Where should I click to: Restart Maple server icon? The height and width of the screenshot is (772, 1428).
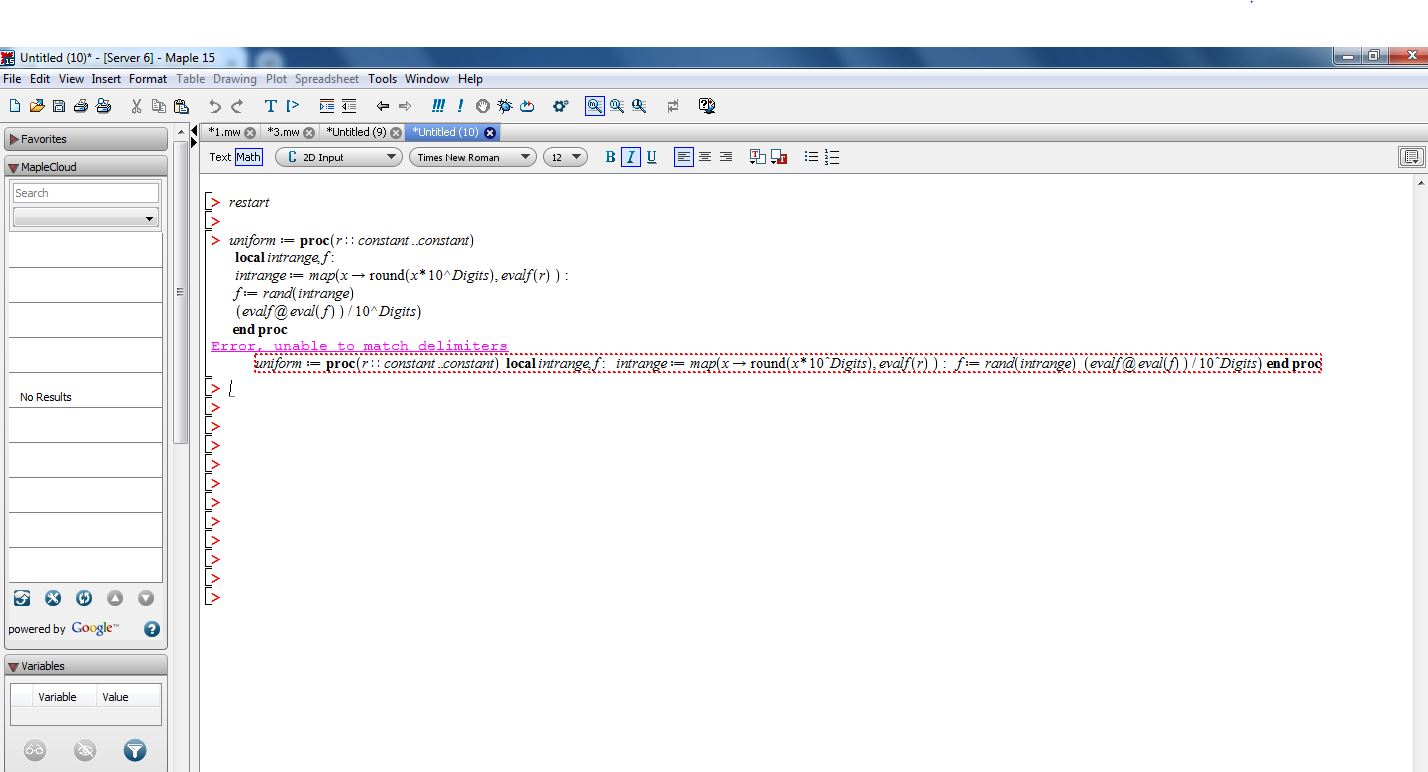pyautogui.click(x=527, y=106)
